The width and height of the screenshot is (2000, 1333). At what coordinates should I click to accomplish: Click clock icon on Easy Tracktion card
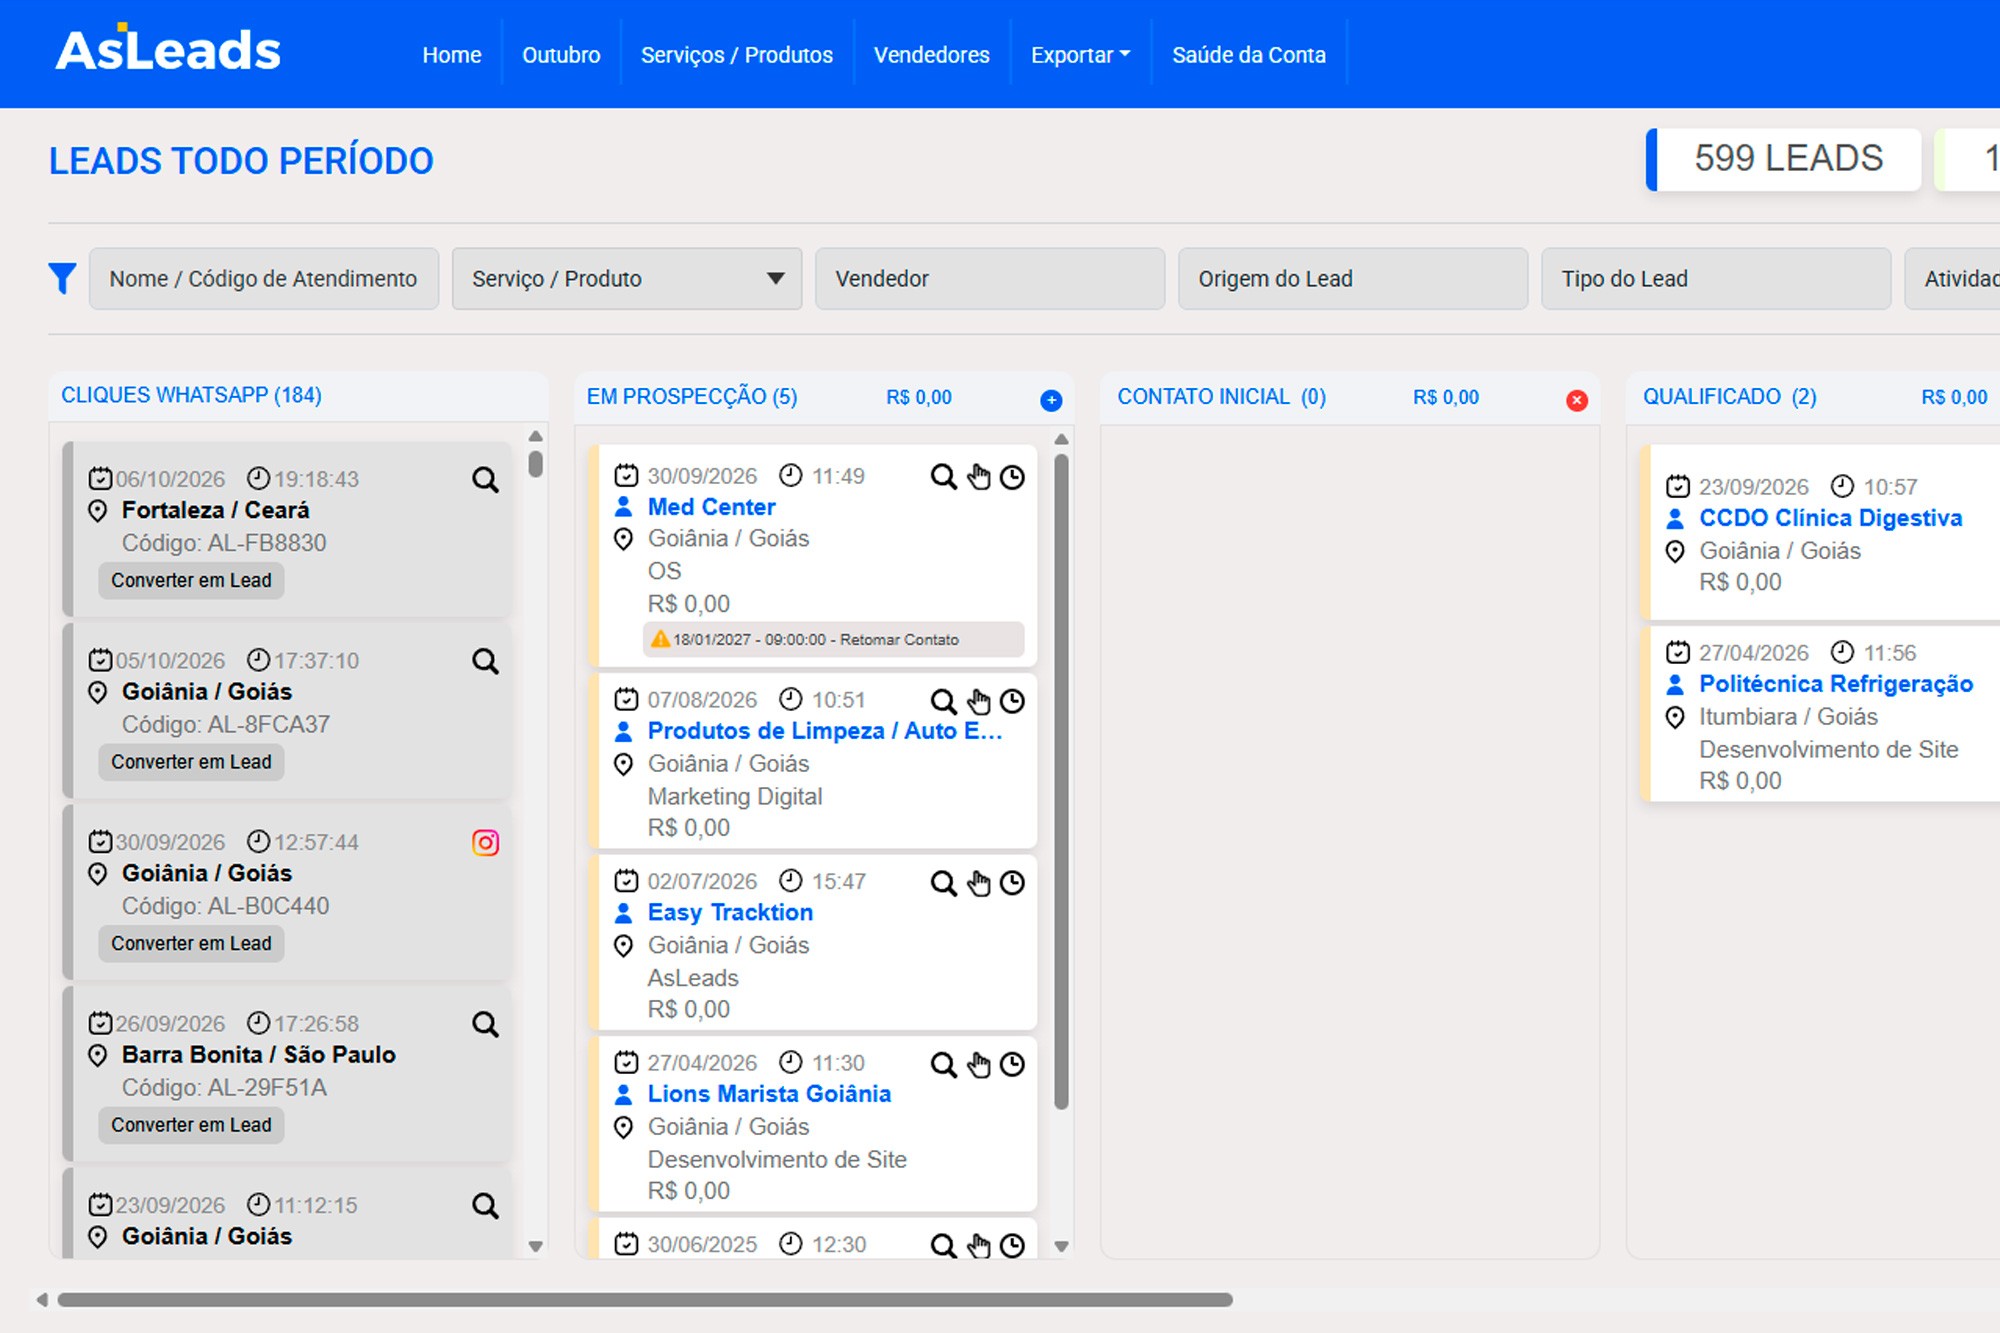[1012, 883]
